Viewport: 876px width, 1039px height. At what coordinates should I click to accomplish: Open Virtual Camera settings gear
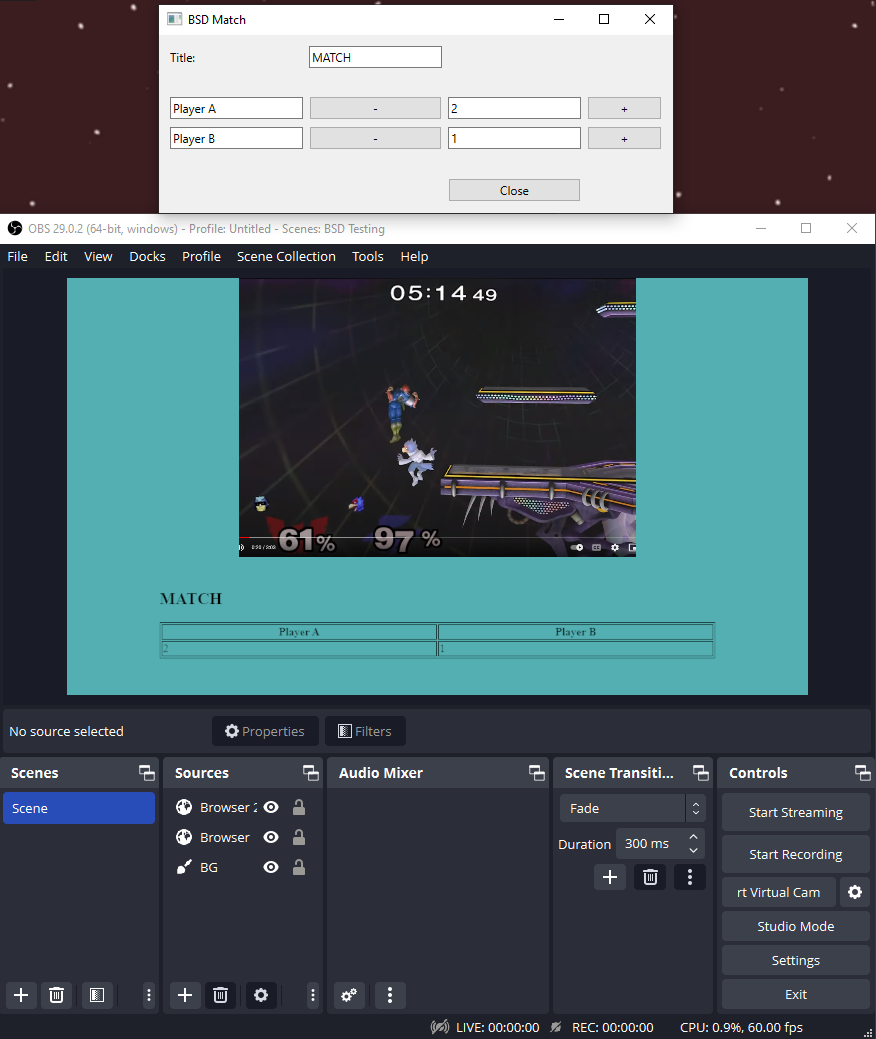point(855,892)
